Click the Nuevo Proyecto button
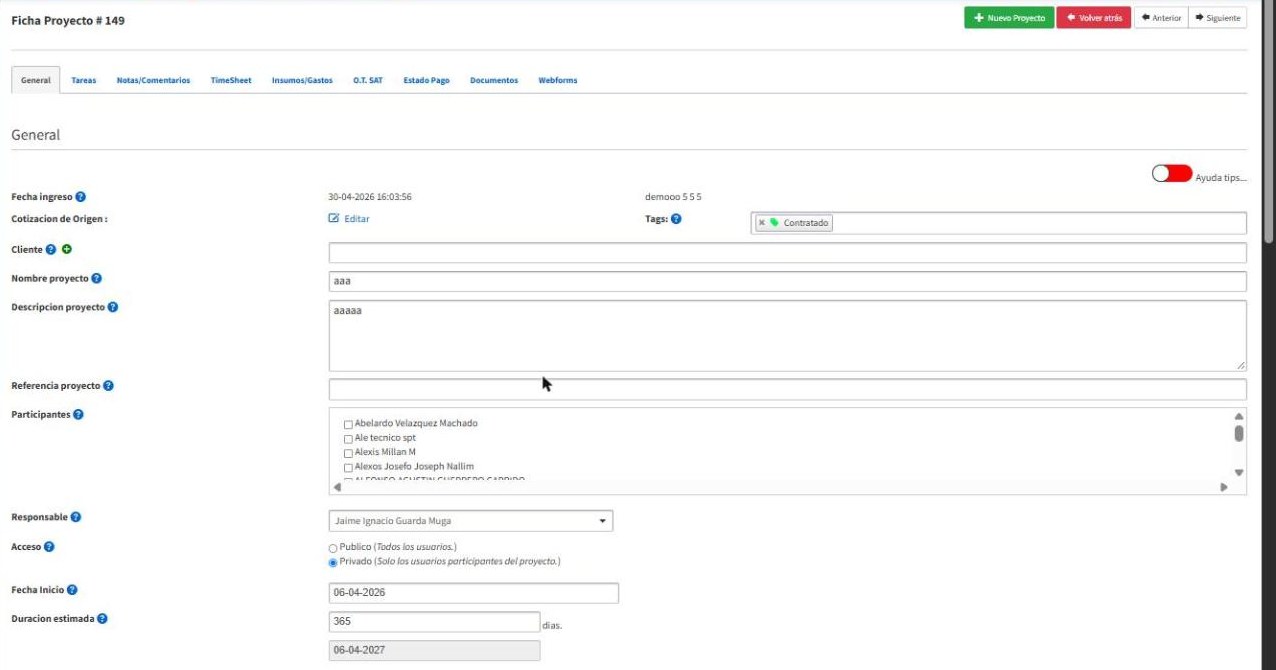Screen dimensions: 1276x670 (x=1009, y=18)
